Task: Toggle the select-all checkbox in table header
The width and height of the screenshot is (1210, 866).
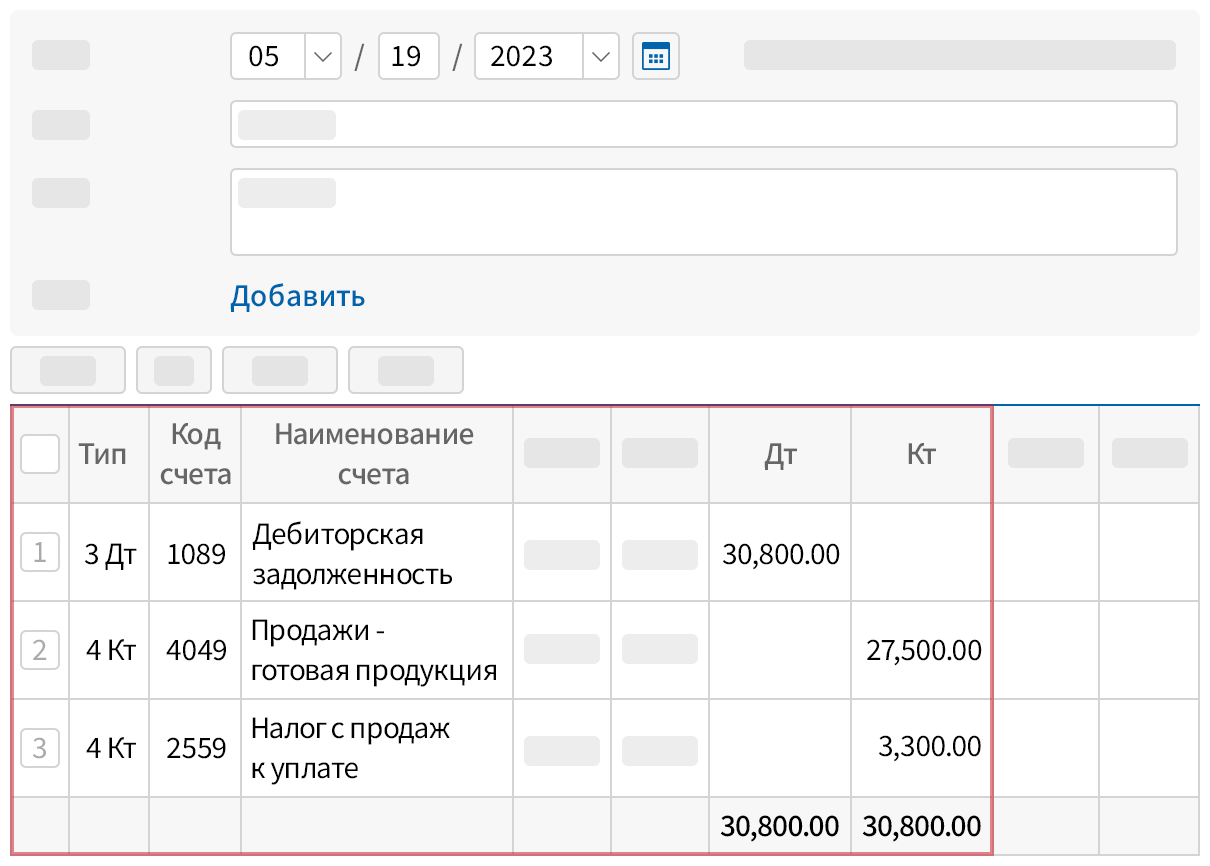Action: coord(40,454)
